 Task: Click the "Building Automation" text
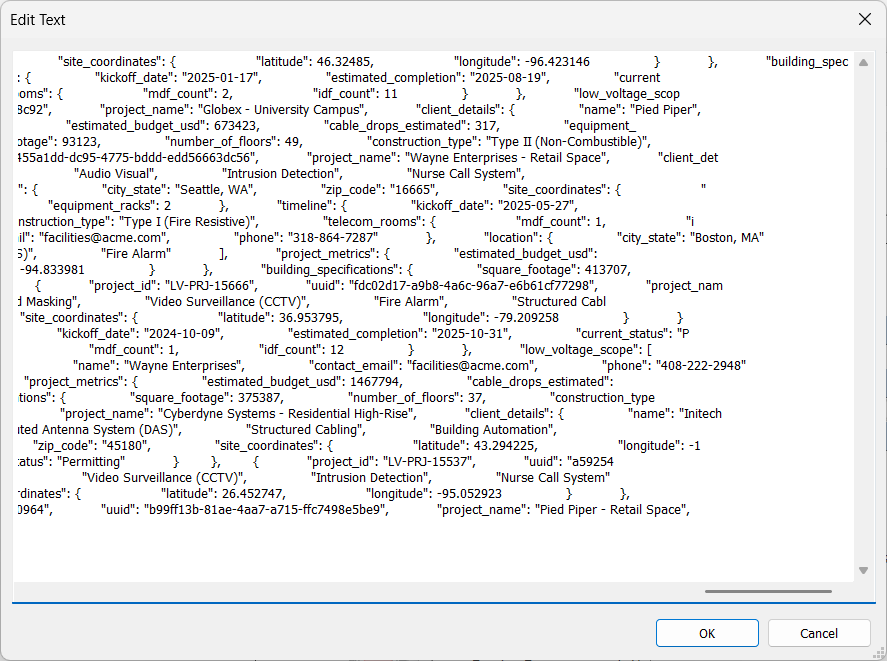[x=493, y=430]
